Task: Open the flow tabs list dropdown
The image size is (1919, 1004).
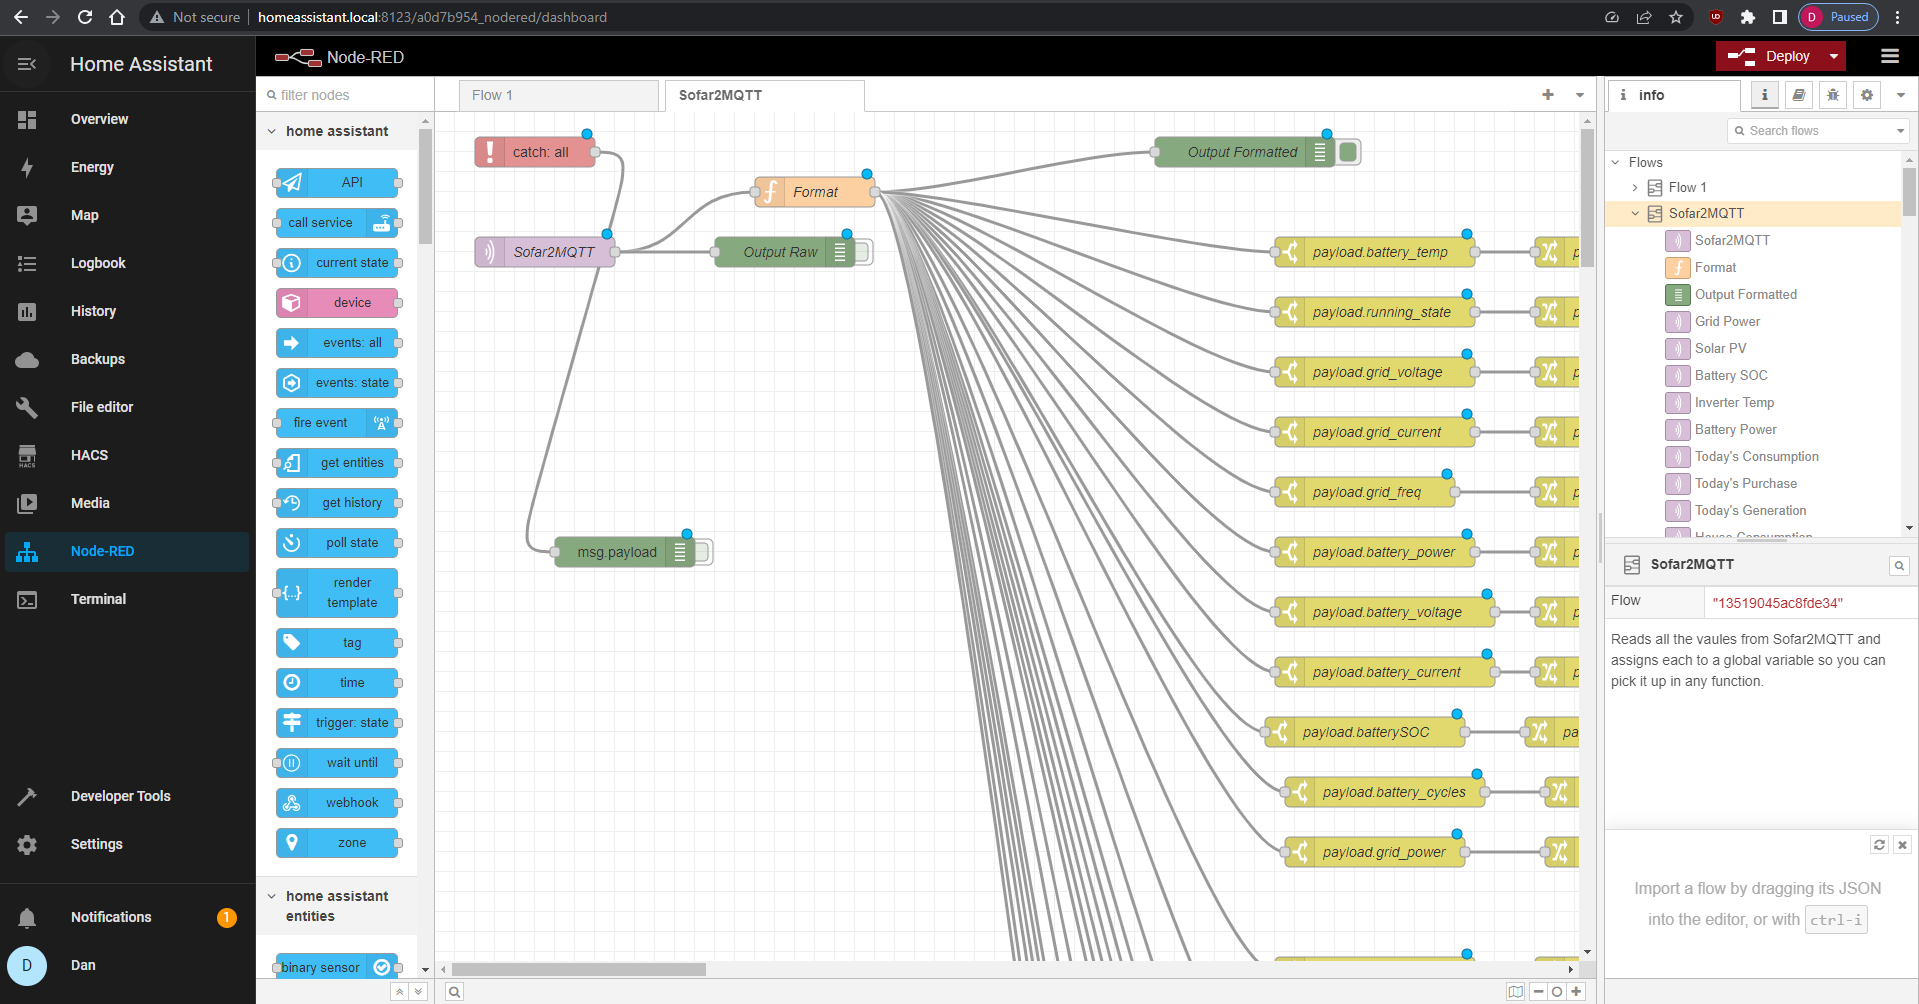Action: [1580, 95]
